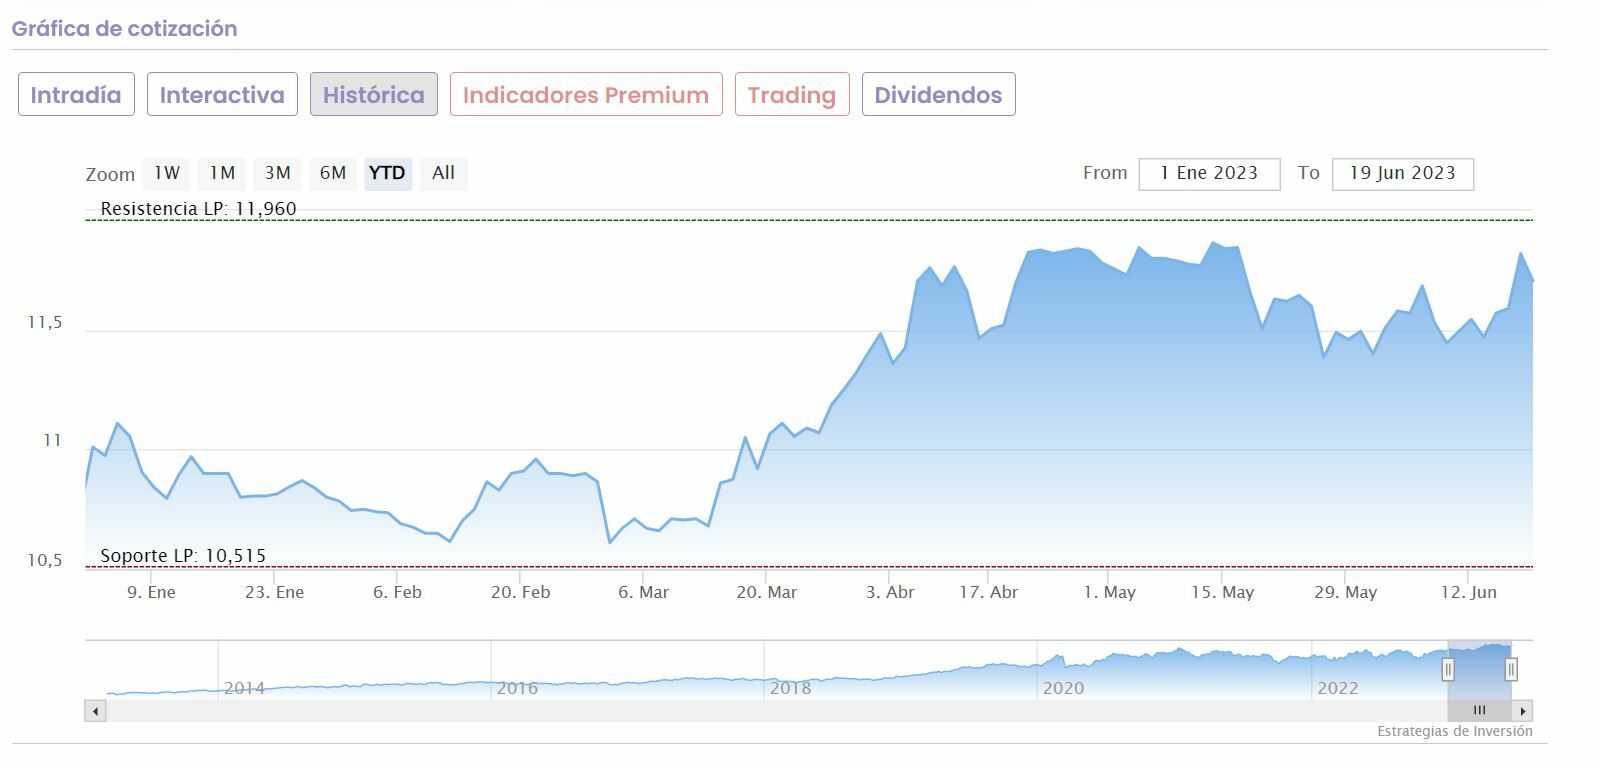This screenshot has width=1601, height=768.
Task: Click the Trading tab
Action: click(791, 95)
